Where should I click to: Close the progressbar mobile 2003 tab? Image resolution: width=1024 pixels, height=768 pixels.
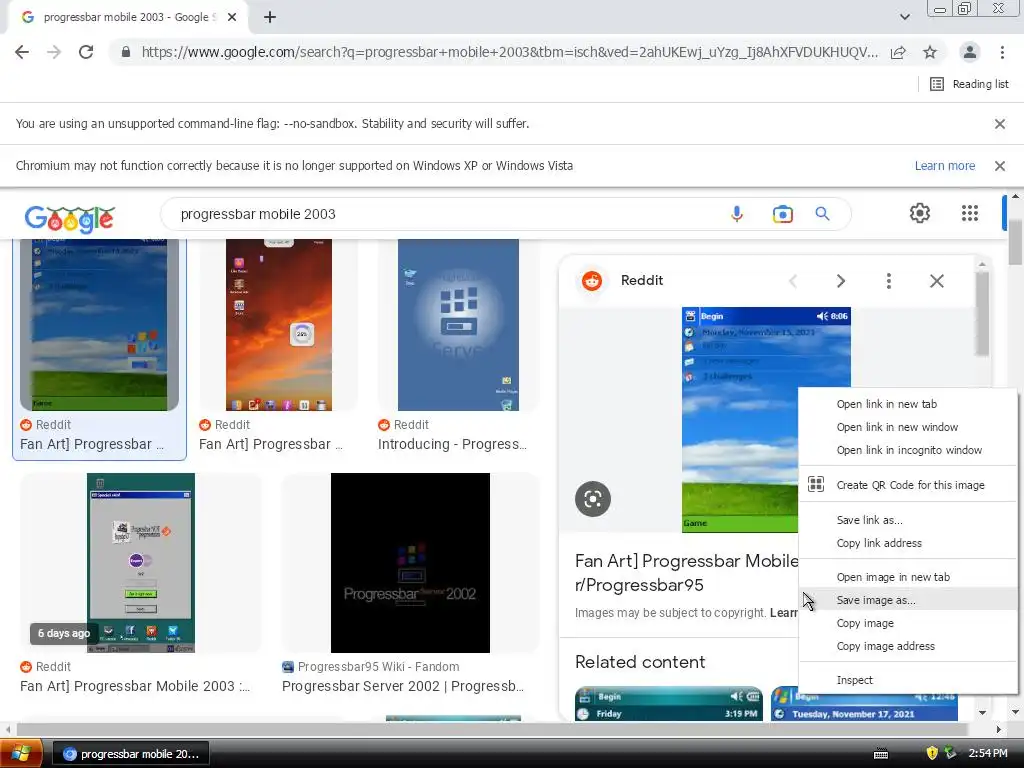[x=232, y=17]
